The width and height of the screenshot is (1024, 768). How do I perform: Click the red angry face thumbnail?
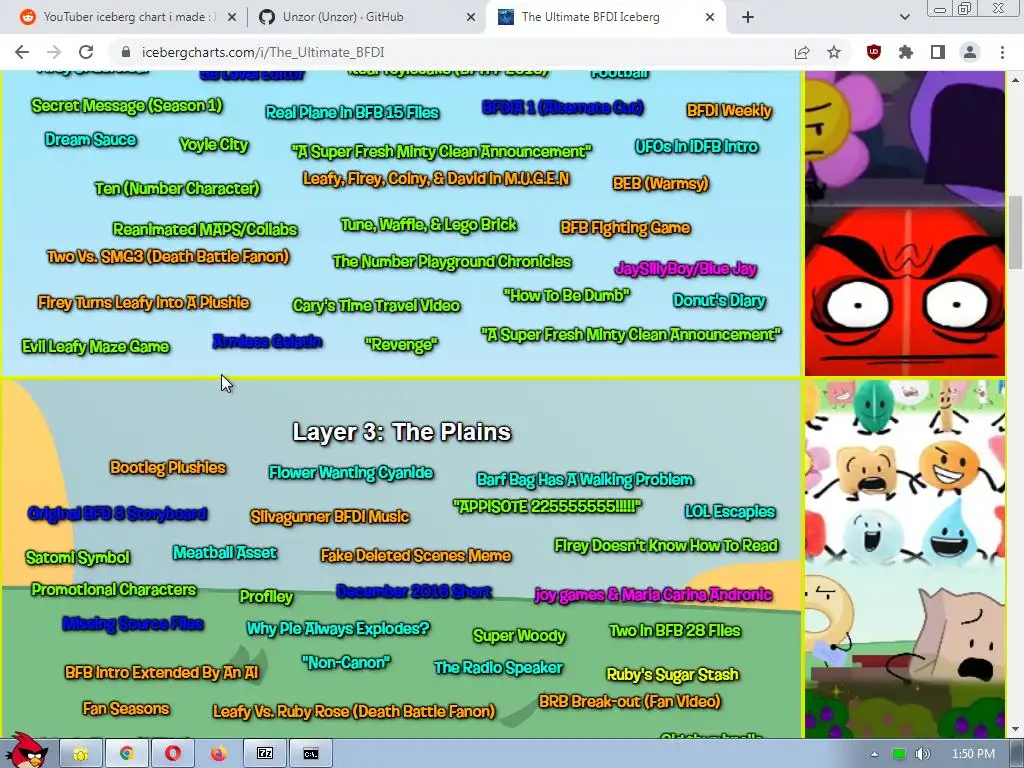[904, 292]
